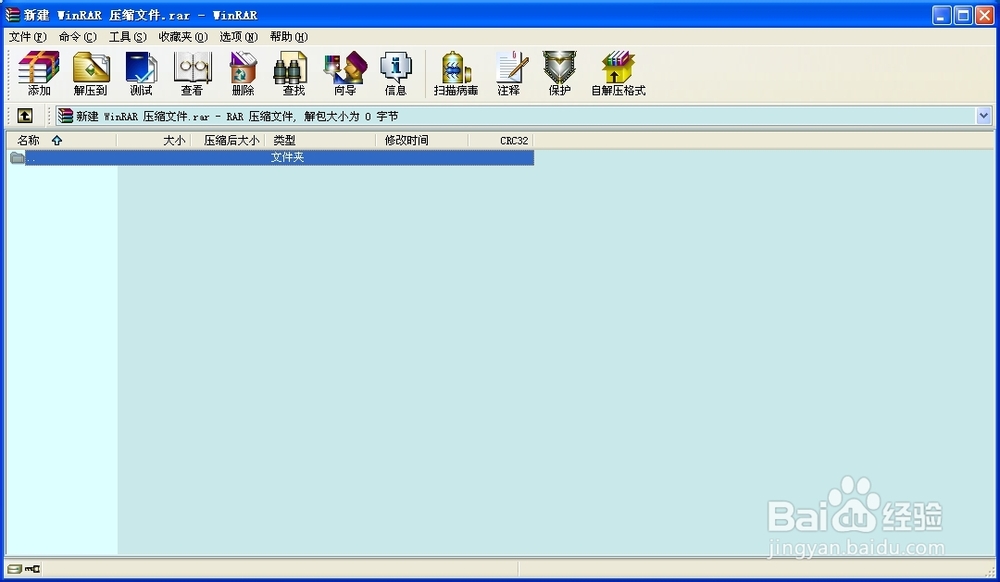Sort by 类型 column header
Viewport: 1000px width, 582px height.
(x=320, y=140)
